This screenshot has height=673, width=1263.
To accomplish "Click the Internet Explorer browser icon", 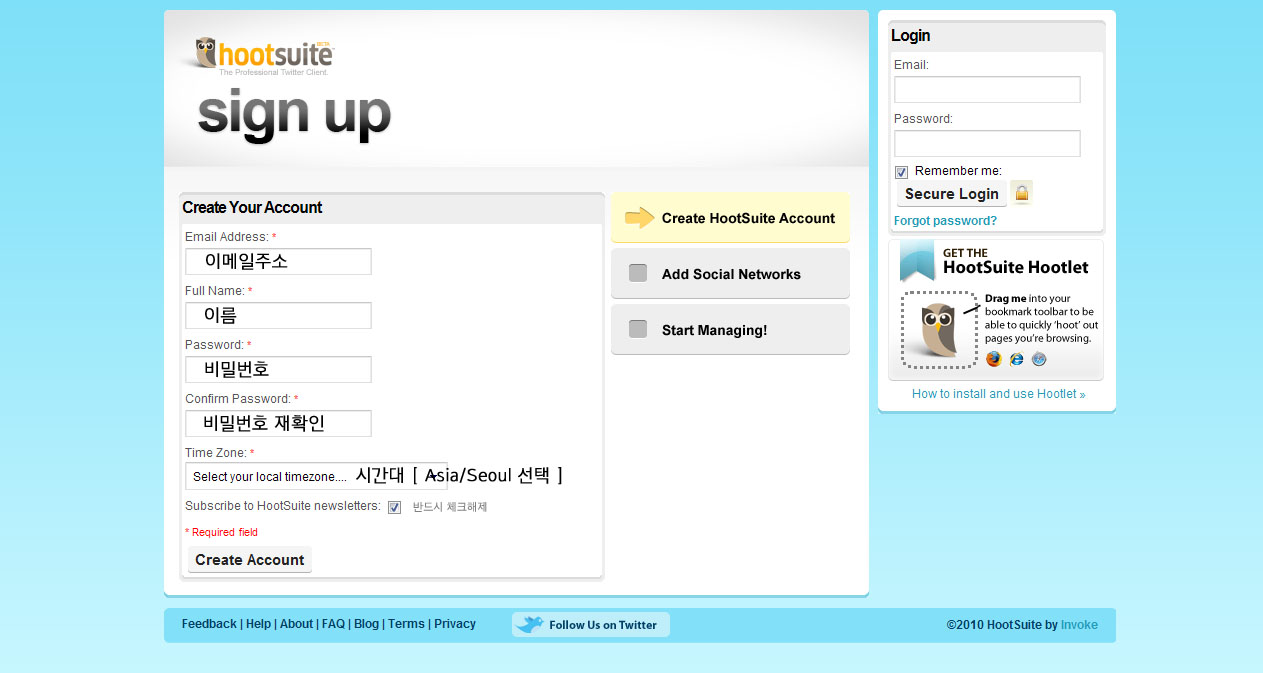I will [1017, 359].
